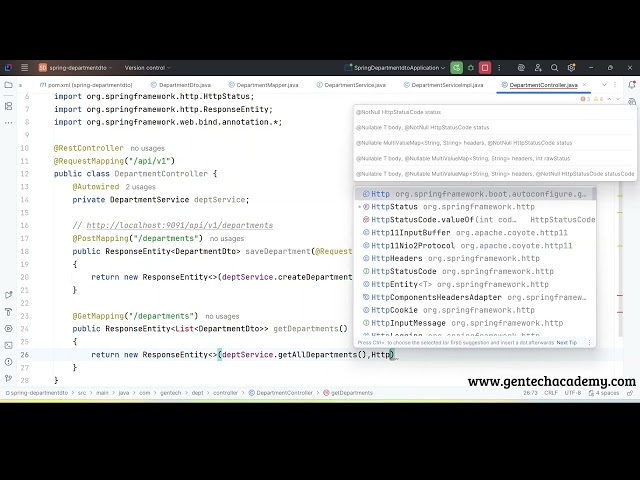Open the Project tool window
Image resolution: width=640 pixels, height=480 pixels.
[8, 85]
